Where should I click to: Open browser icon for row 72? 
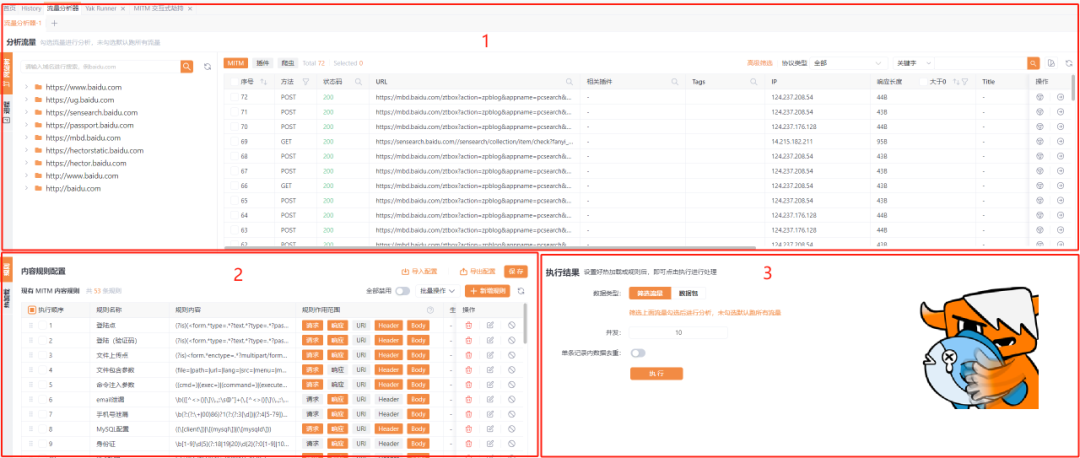click(1040, 97)
